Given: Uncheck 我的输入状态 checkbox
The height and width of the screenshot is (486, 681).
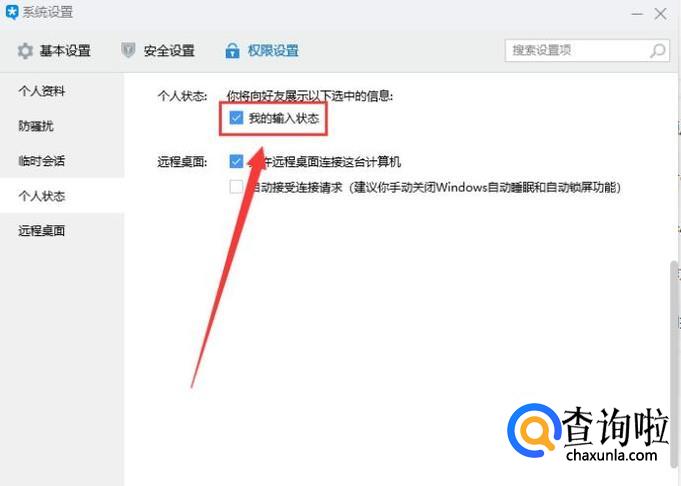Looking at the screenshot, I should coord(236,118).
